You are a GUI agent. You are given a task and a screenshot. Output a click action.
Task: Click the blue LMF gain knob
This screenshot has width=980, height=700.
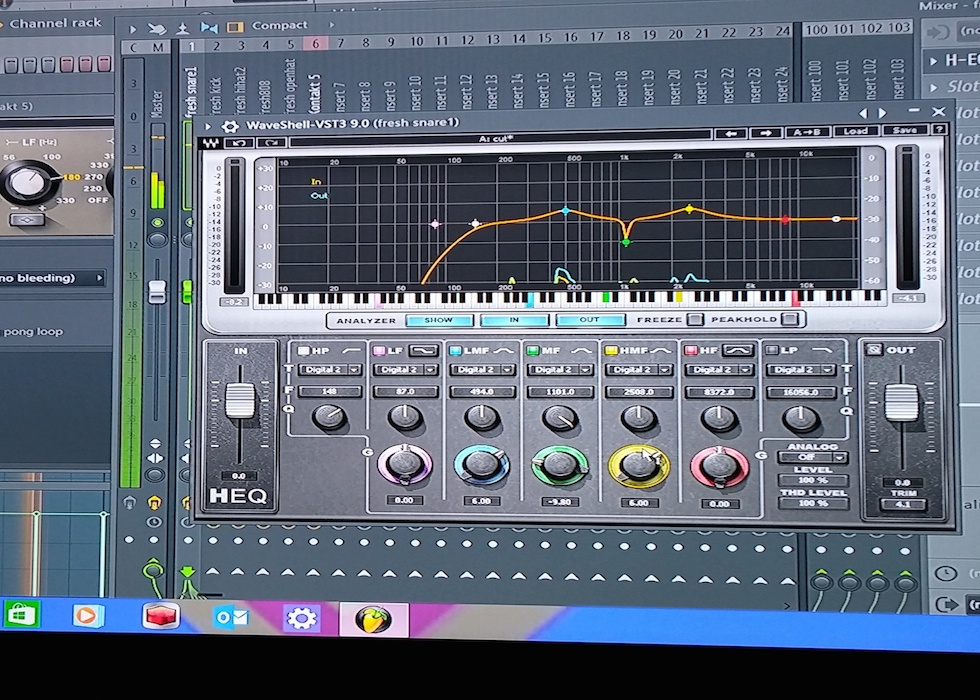[x=481, y=466]
